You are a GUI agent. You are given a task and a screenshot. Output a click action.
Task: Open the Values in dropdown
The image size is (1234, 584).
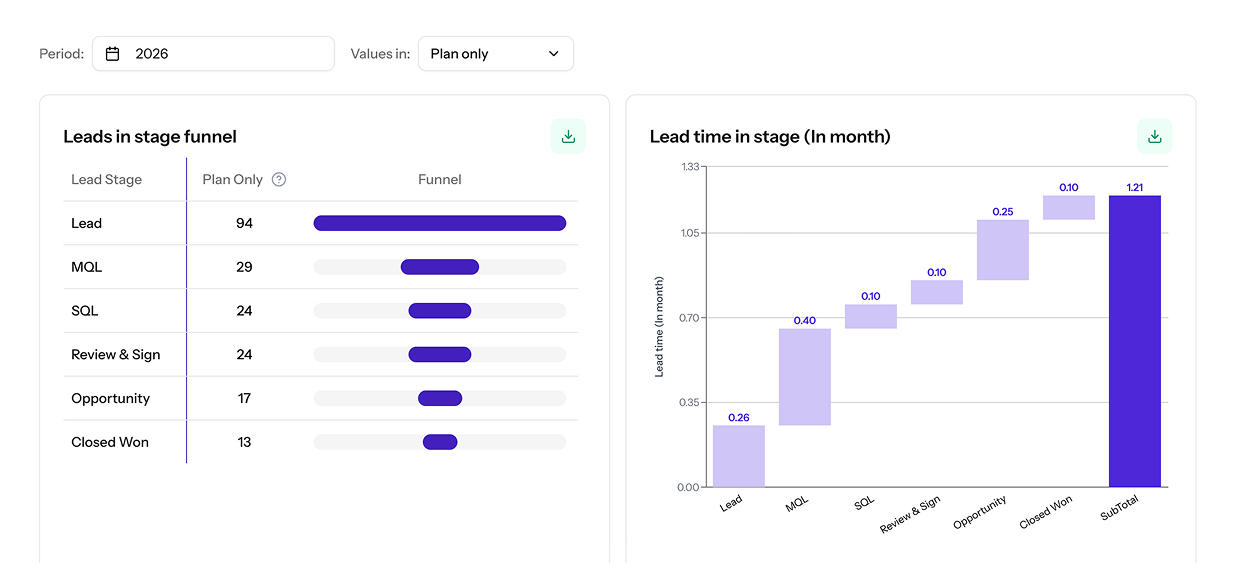tap(496, 53)
